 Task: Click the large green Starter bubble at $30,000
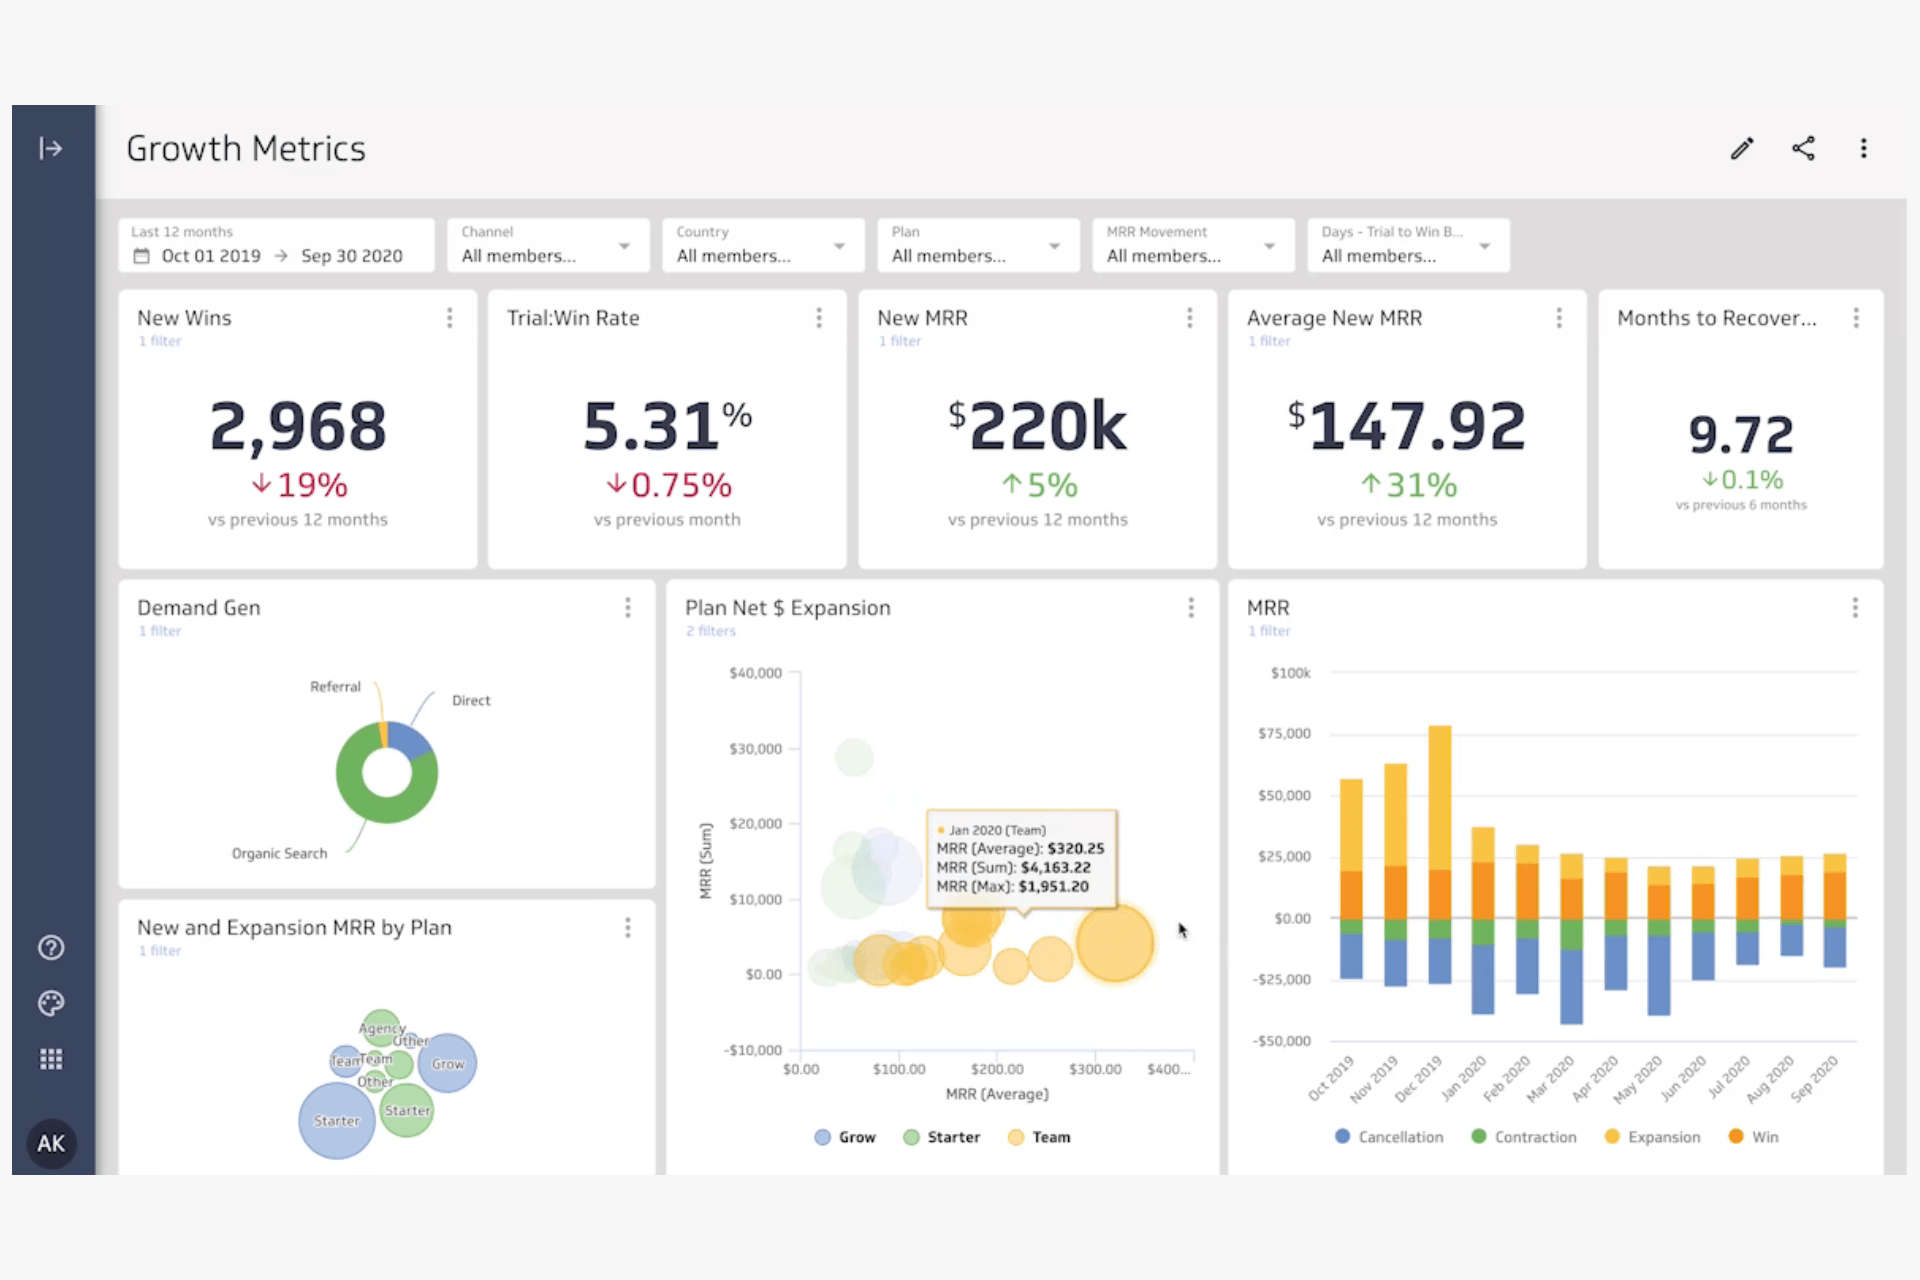854,757
